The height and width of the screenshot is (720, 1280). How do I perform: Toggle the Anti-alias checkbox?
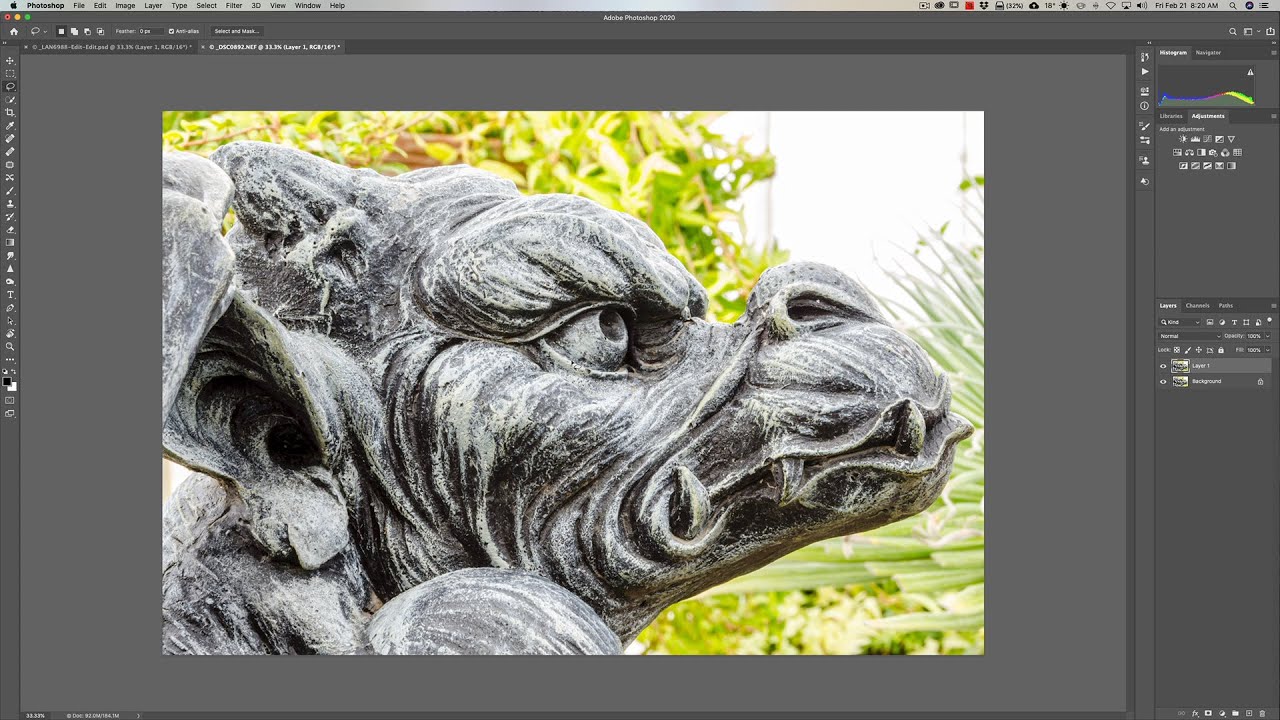click(171, 31)
